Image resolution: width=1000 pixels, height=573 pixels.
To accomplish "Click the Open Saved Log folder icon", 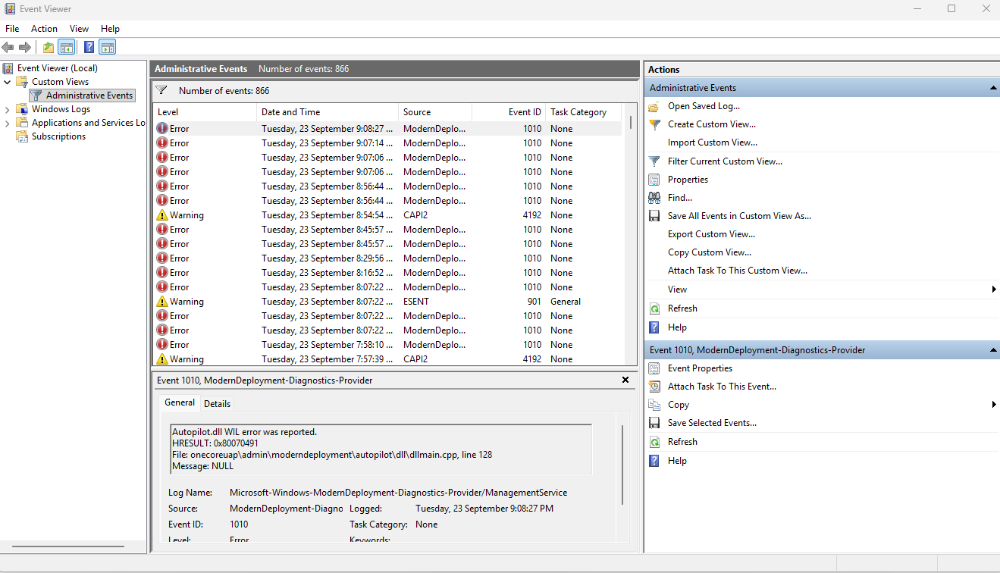I will pos(654,107).
